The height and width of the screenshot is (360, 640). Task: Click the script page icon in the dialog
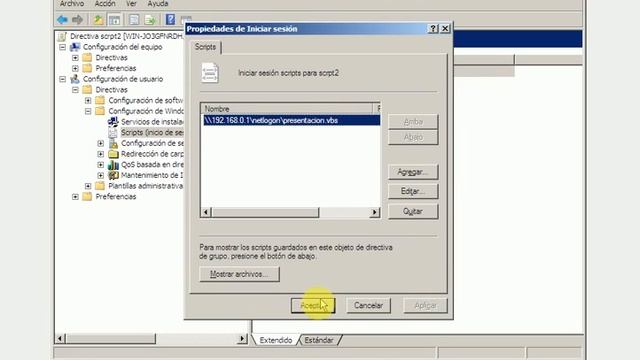click(x=210, y=73)
